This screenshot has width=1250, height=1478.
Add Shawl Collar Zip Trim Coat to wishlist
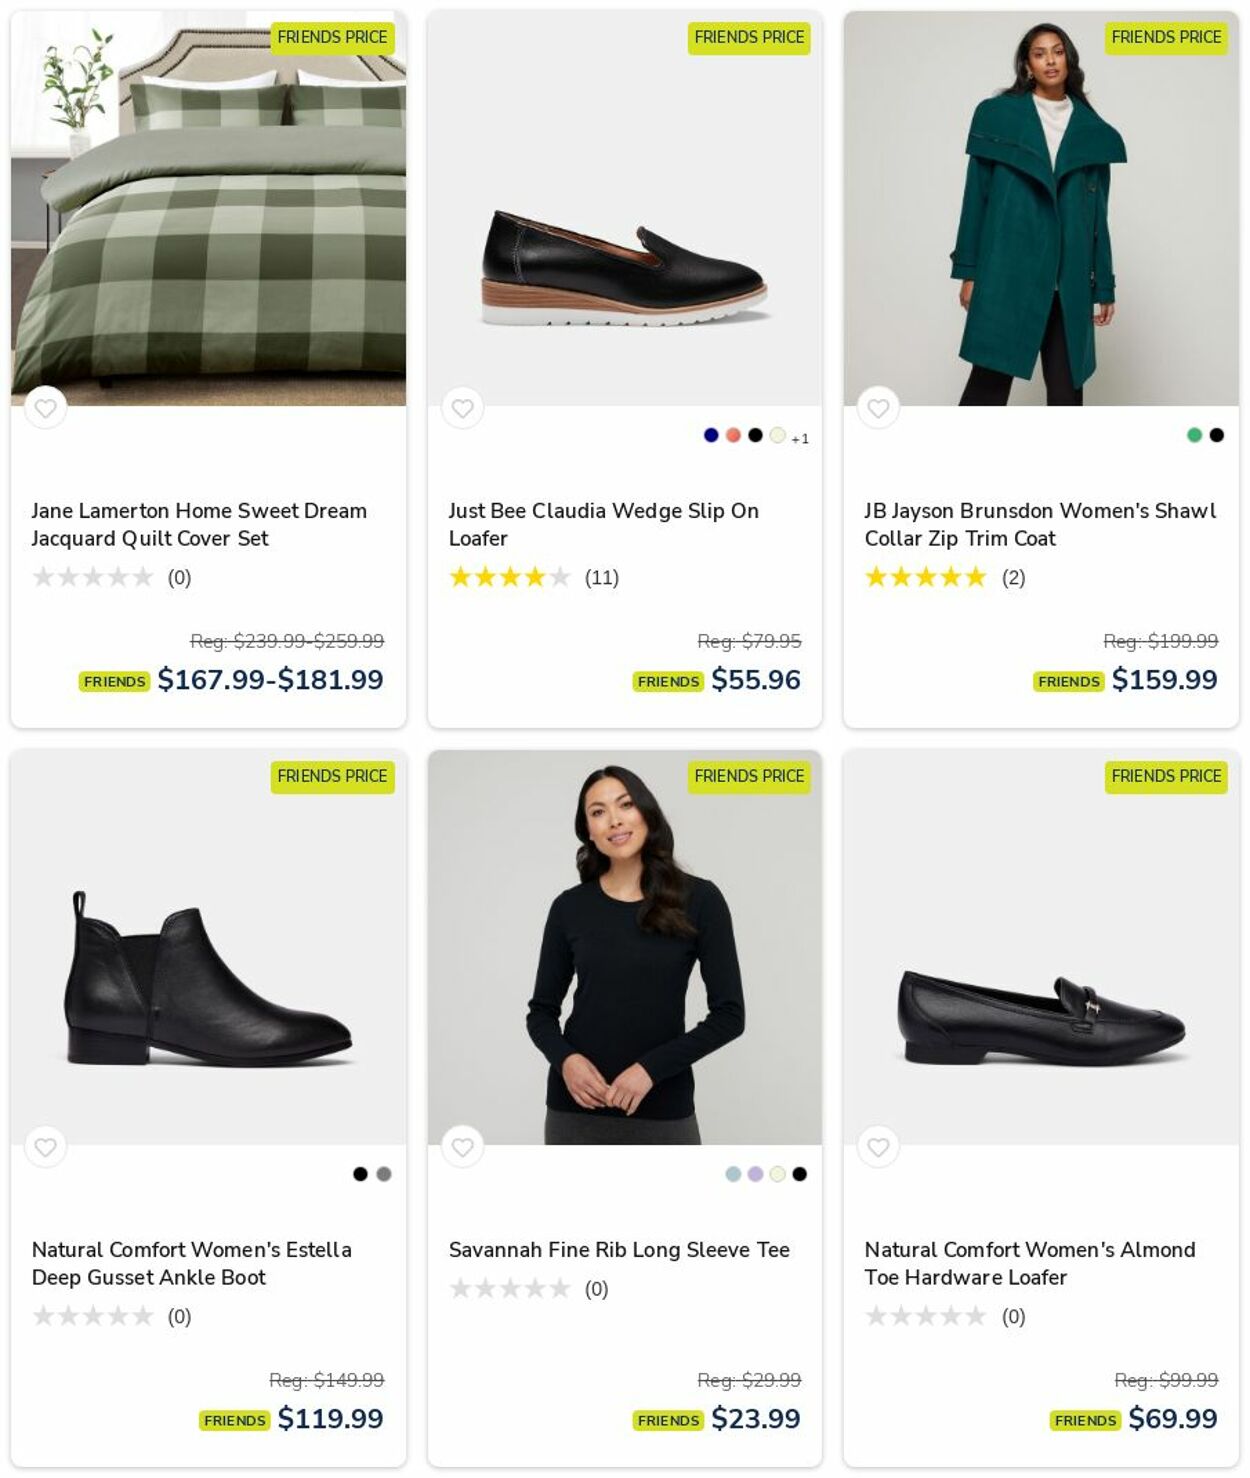878,408
